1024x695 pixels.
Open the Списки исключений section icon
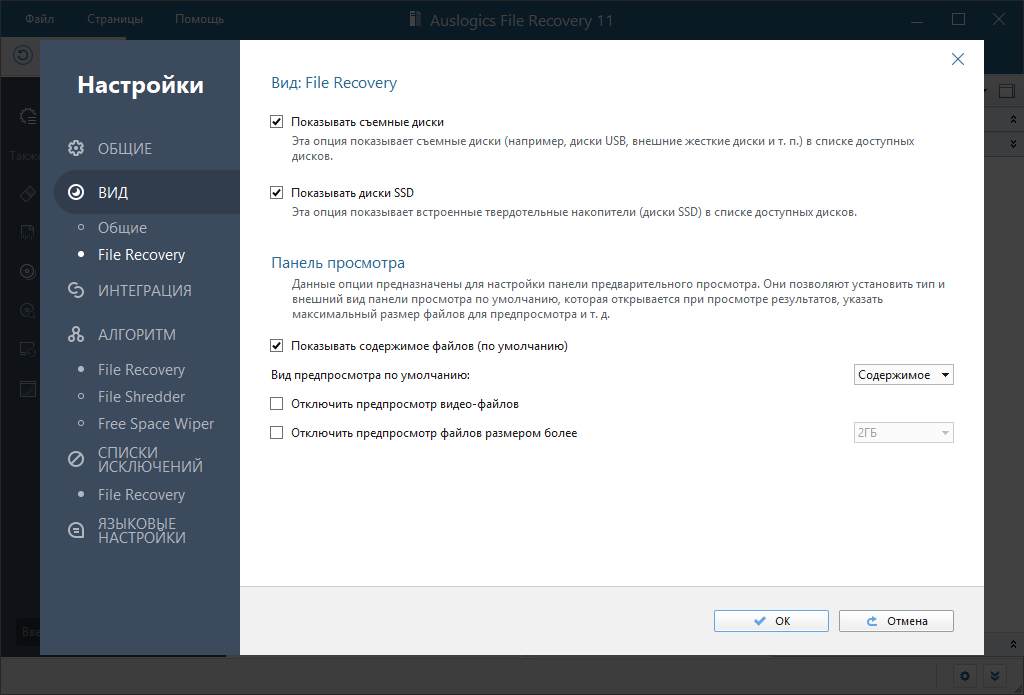click(x=76, y=459)
